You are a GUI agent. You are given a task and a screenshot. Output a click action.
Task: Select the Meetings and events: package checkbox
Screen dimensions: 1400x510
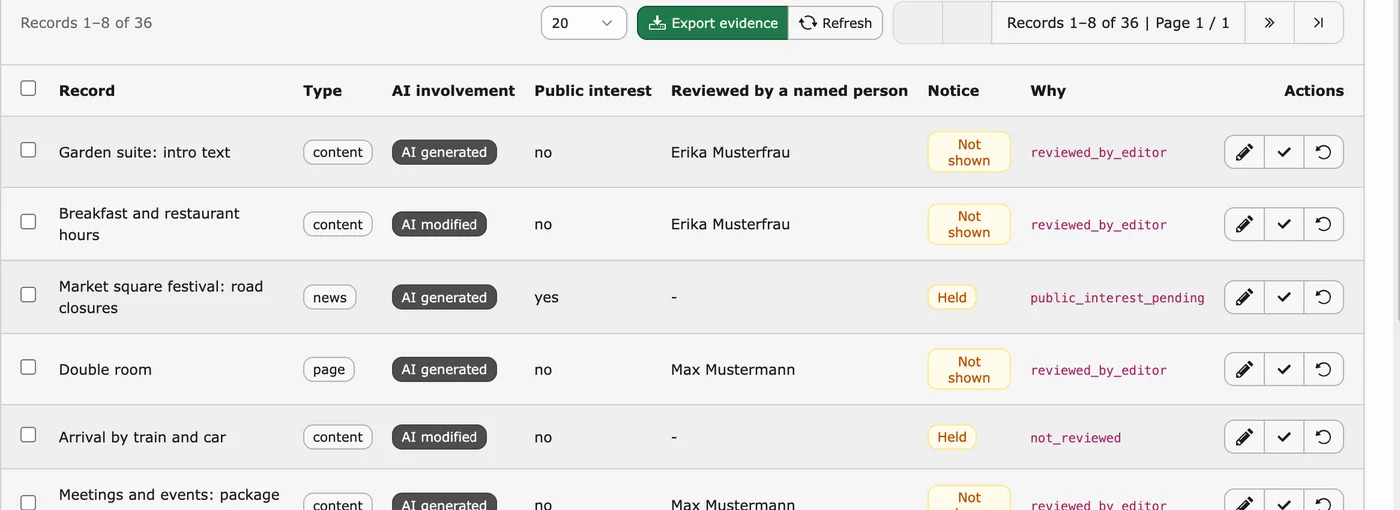pyautogui.click(x=28, y=503)
